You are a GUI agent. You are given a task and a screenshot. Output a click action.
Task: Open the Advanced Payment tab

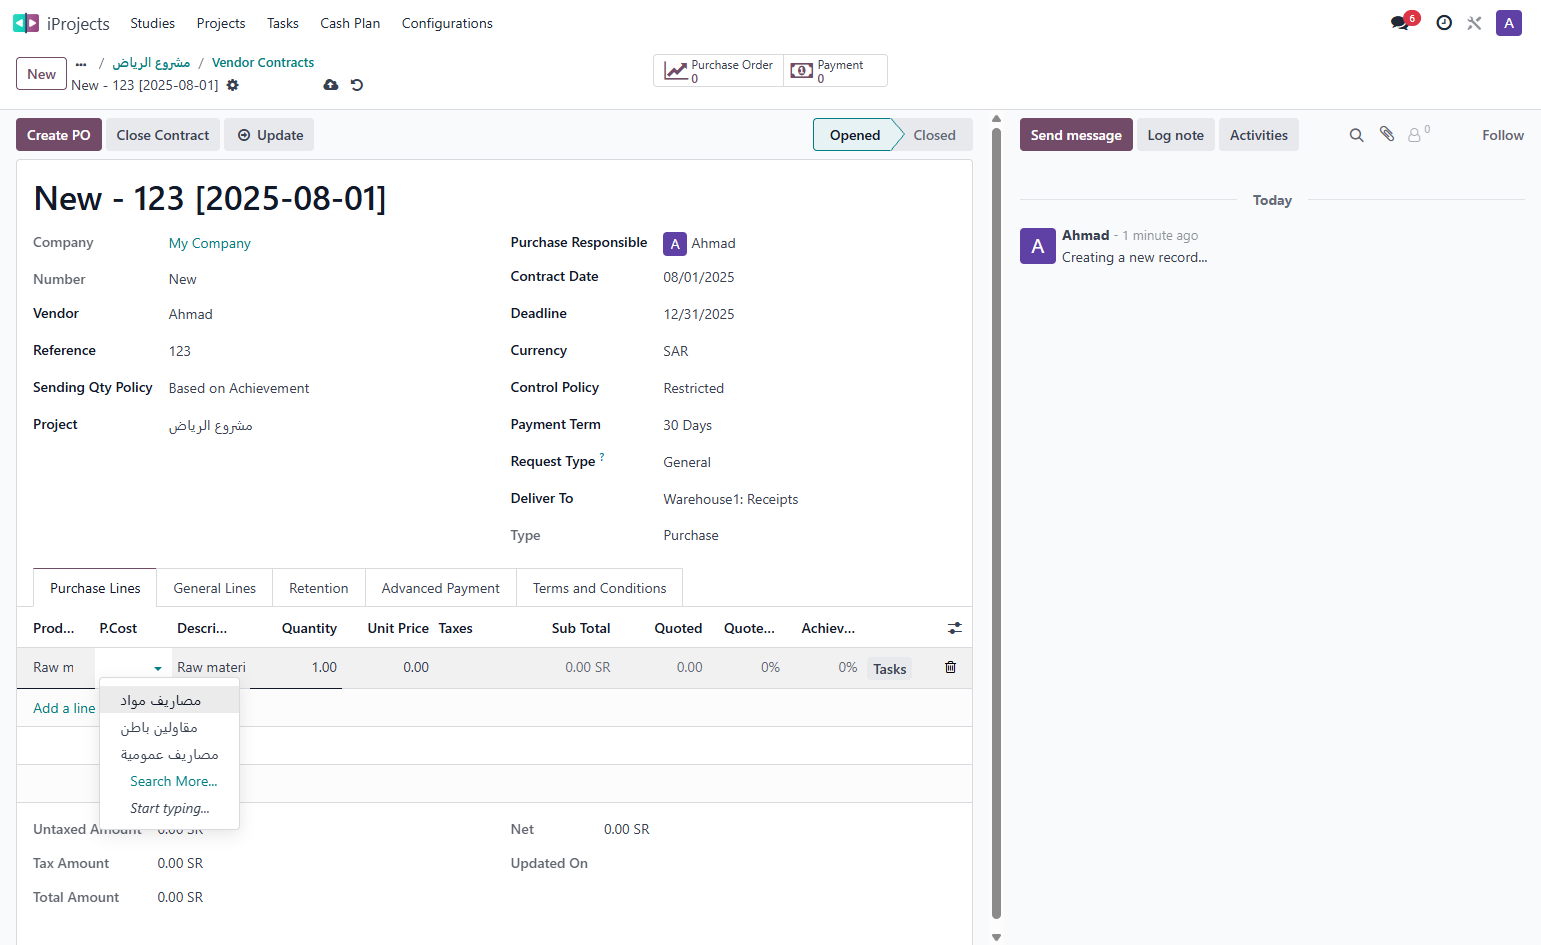point(441,588)
